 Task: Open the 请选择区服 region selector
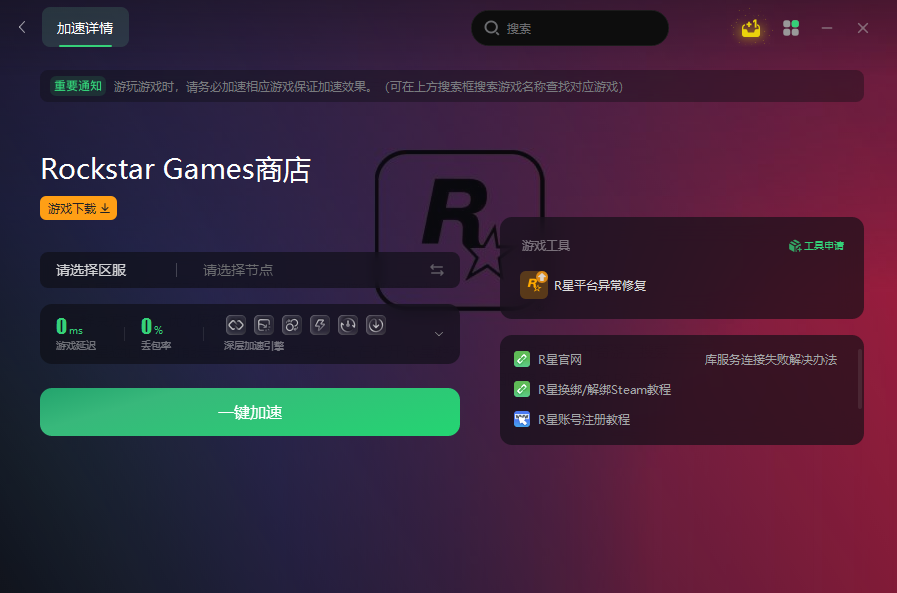click(x=91, y=270)
